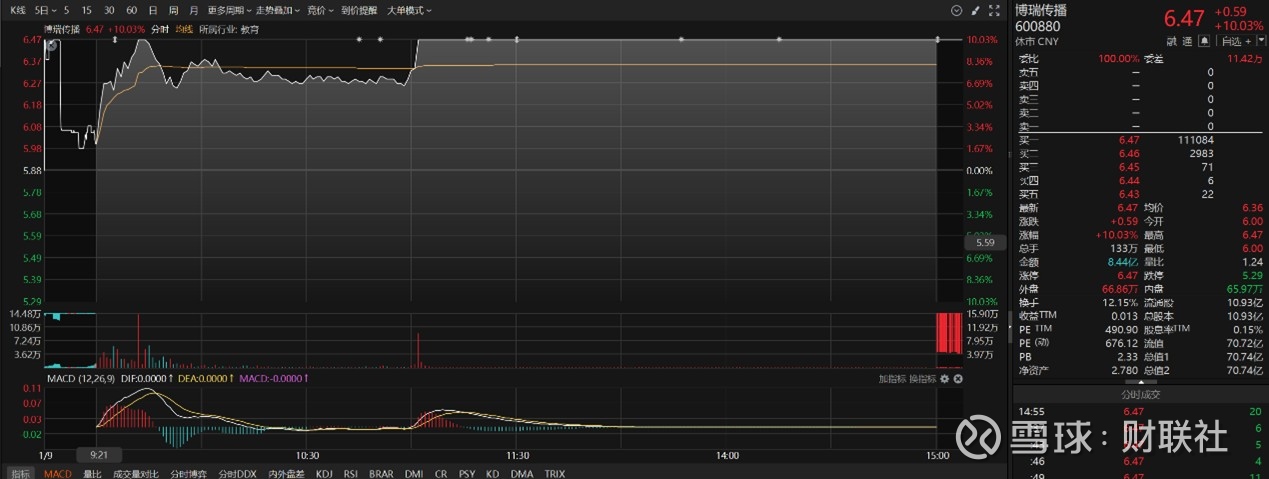Toggle the 分时 line legend
The height and width of the screenshot is (479, 1269).
click(160, 29)
